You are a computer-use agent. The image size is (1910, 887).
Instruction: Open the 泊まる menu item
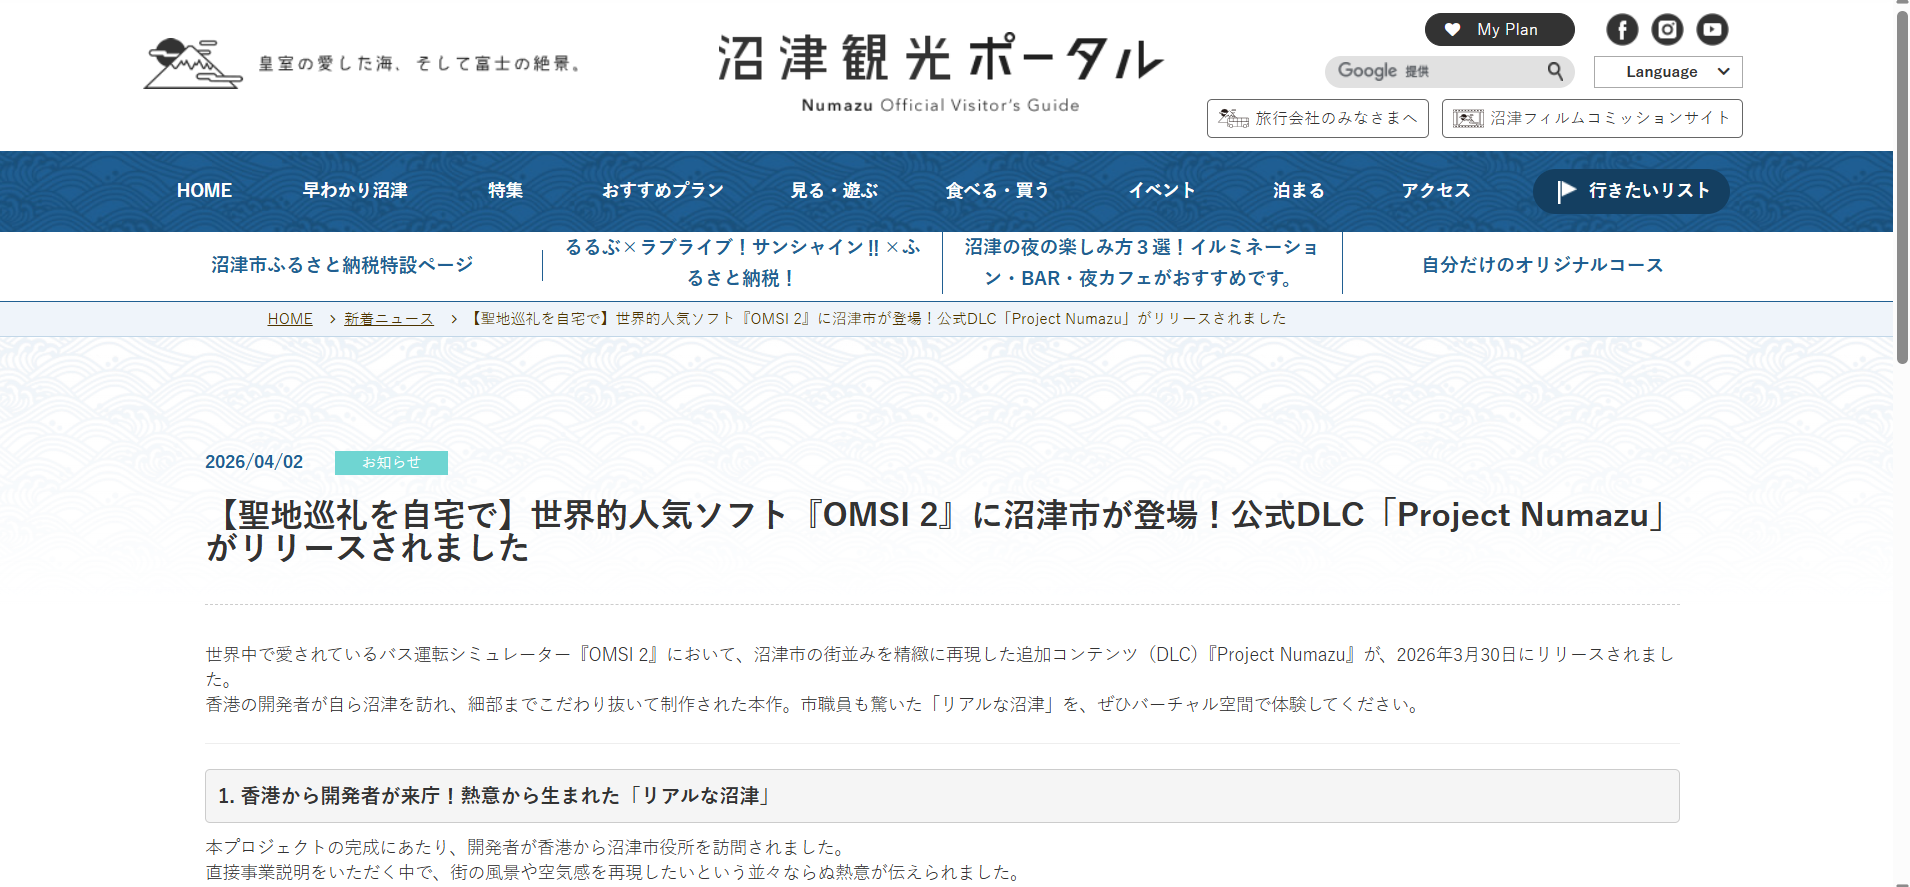click(1298, 191)
